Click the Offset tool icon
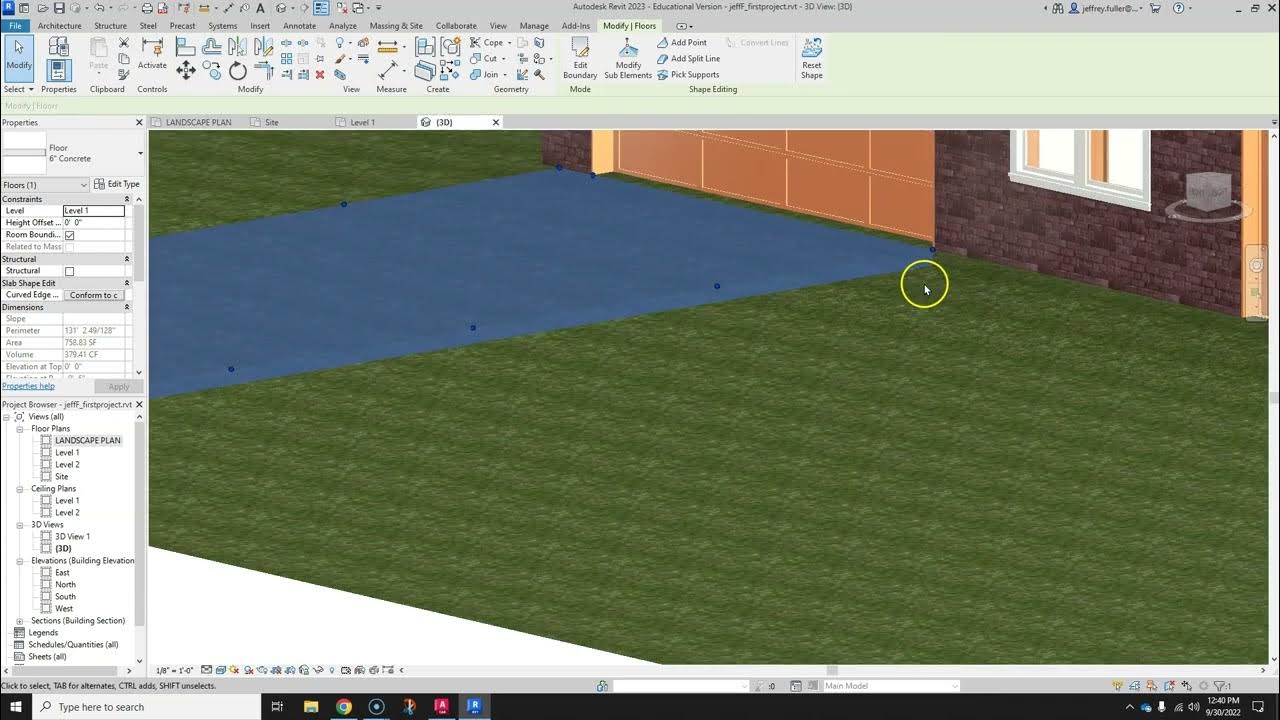Screen dimensions: 1280x720 (212, 46)
